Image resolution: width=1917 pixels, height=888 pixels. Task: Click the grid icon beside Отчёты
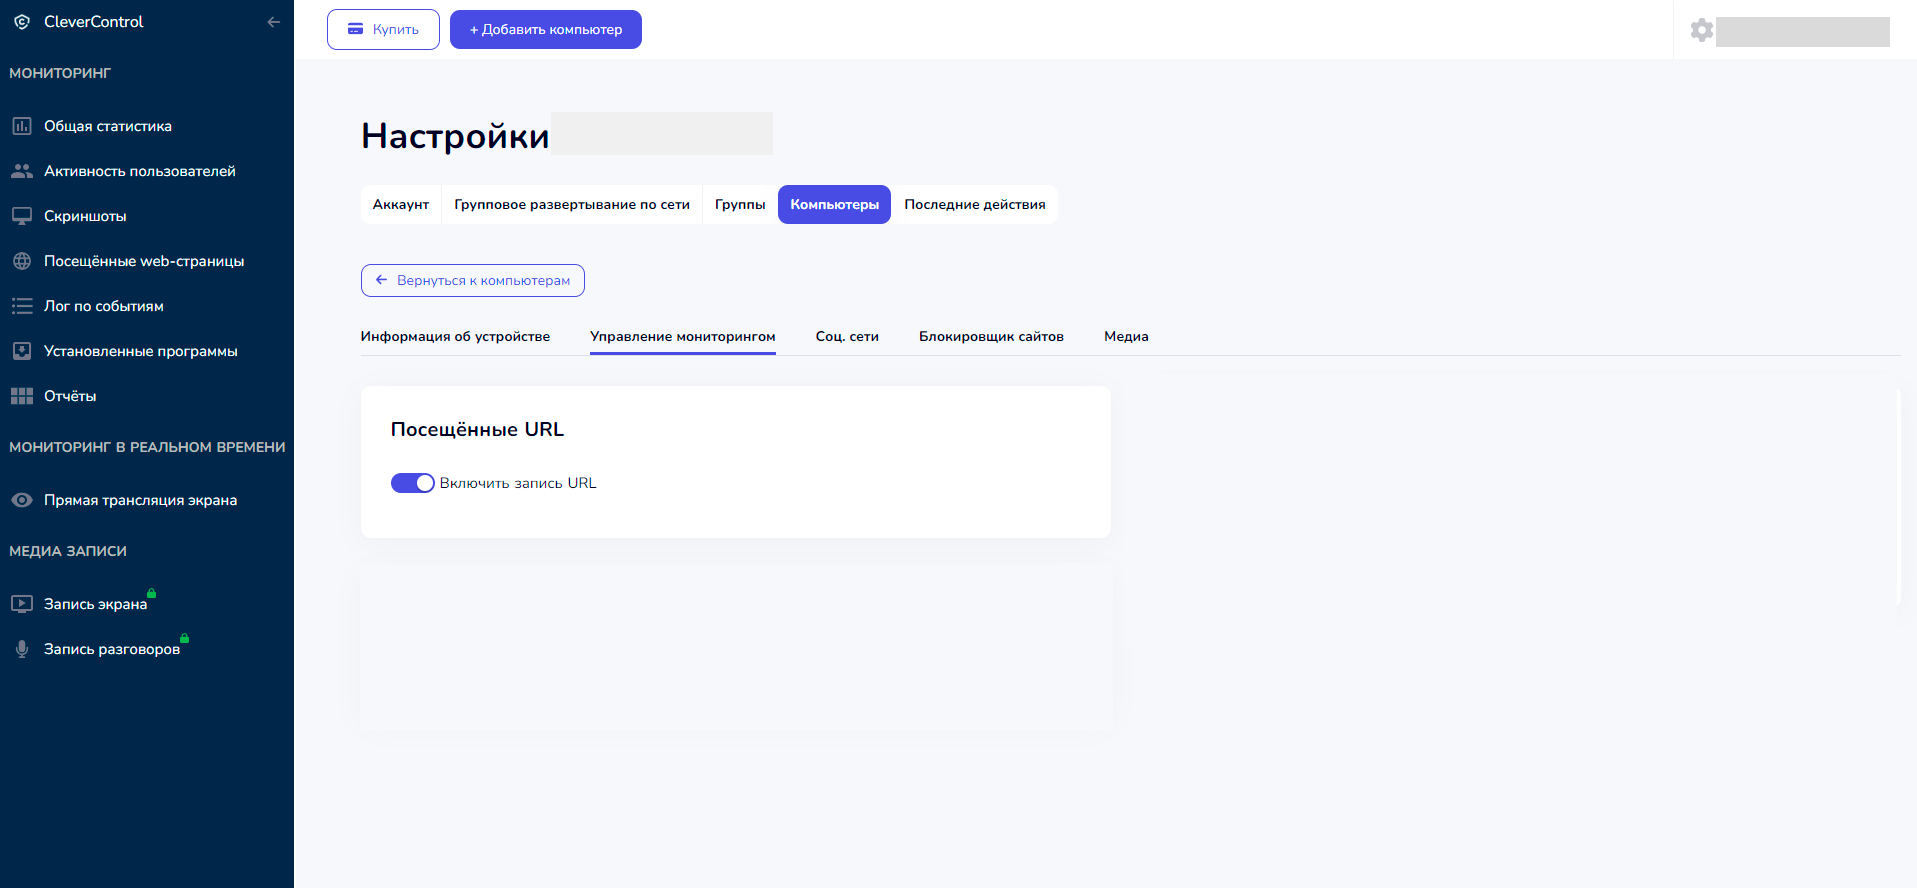point(22,396)
